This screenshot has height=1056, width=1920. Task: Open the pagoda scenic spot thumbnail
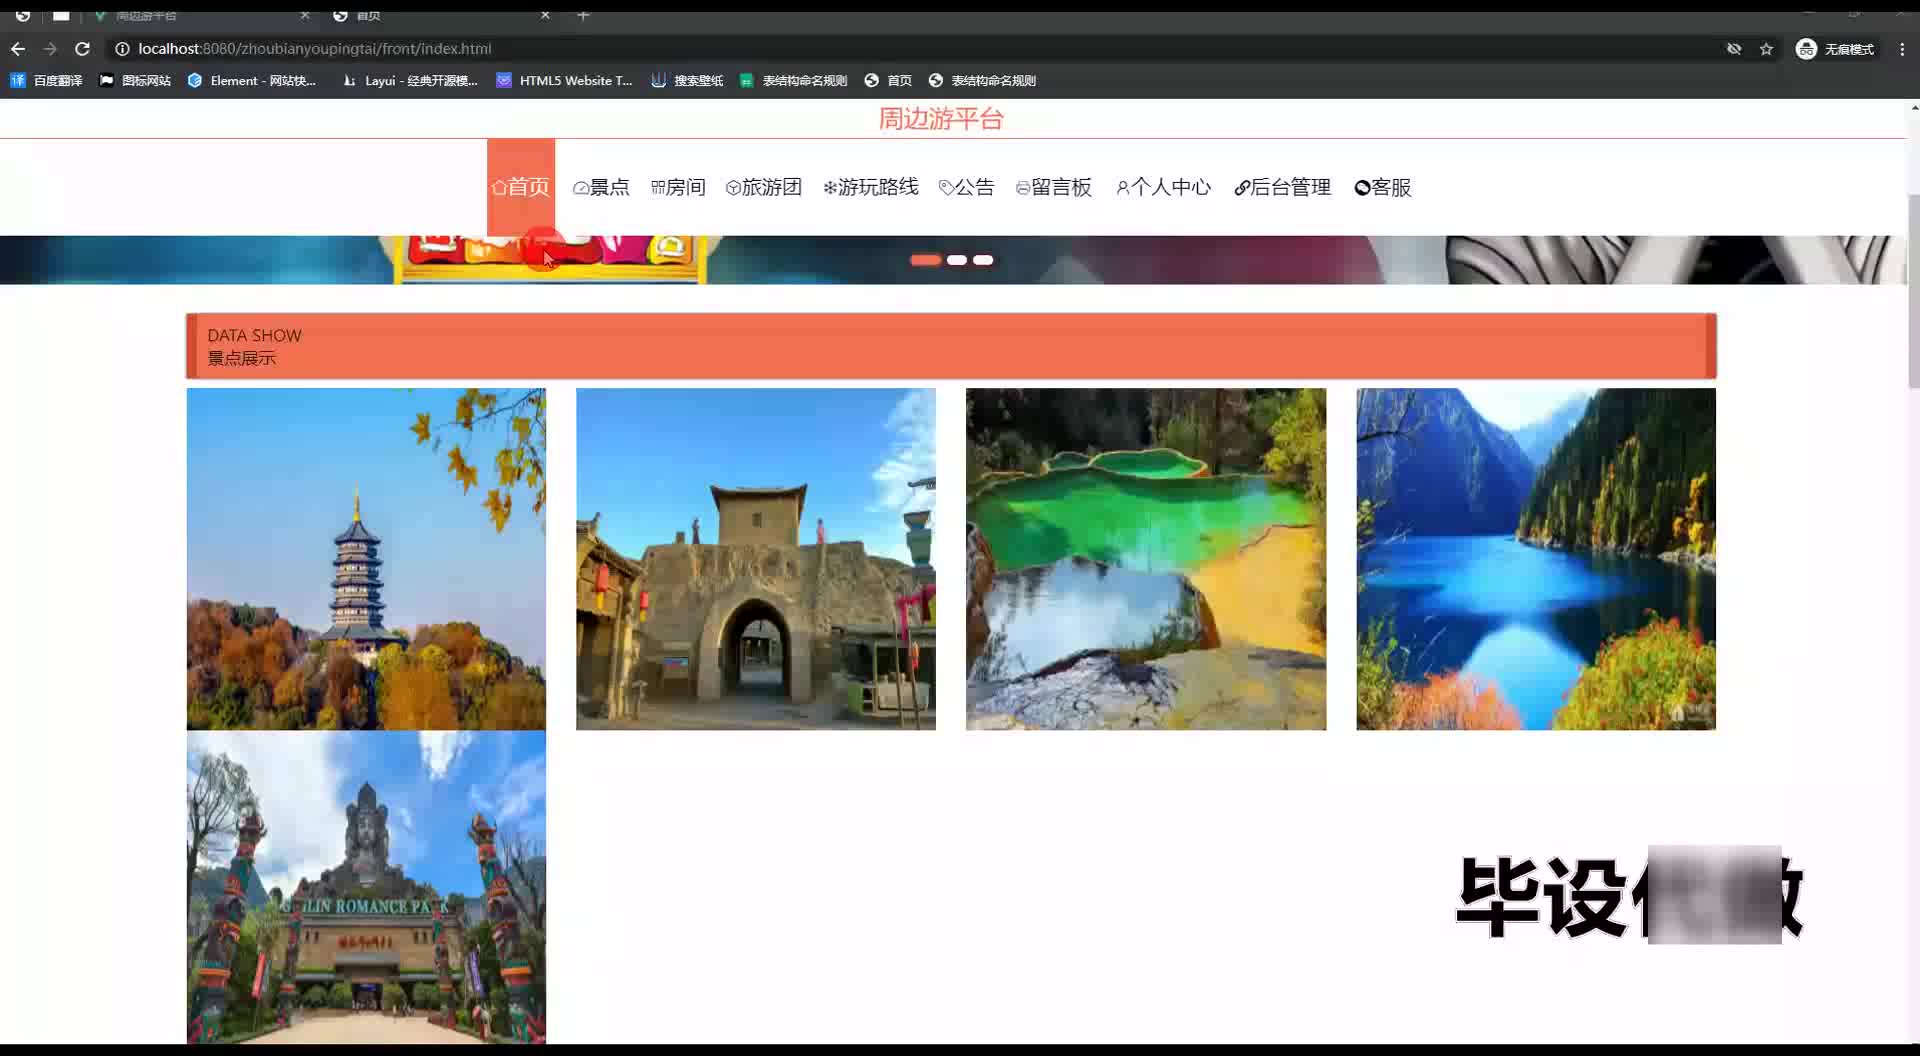366,559
